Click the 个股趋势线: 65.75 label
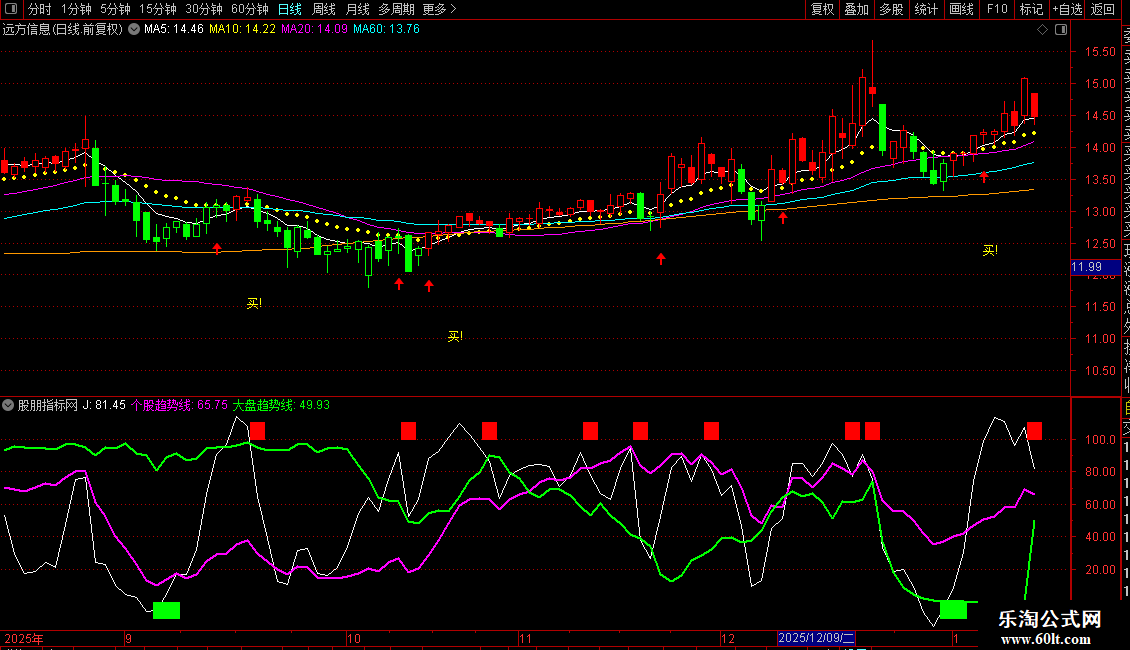Image resolution: width=1130 pixels, height=650 pixels. 179,405
